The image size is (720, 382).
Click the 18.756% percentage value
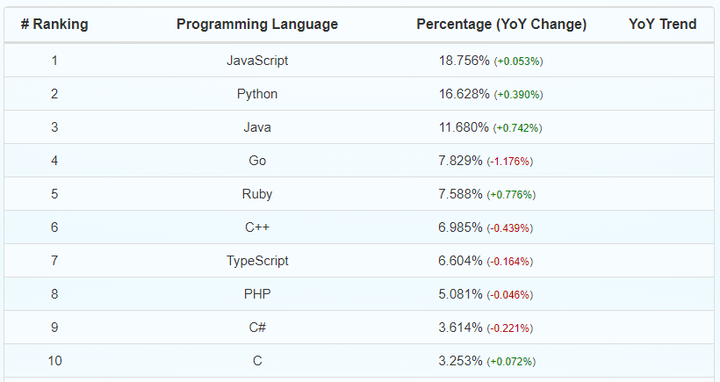pos(464,61)
